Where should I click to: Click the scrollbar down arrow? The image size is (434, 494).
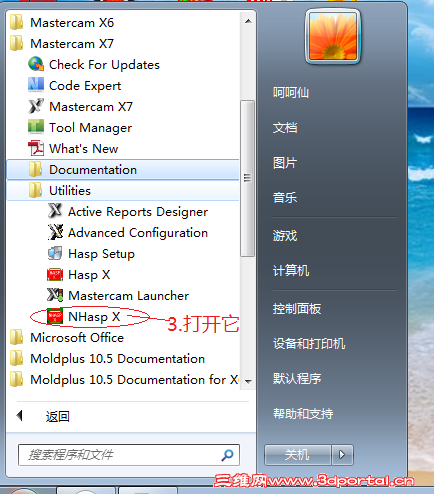pos(248,381)
